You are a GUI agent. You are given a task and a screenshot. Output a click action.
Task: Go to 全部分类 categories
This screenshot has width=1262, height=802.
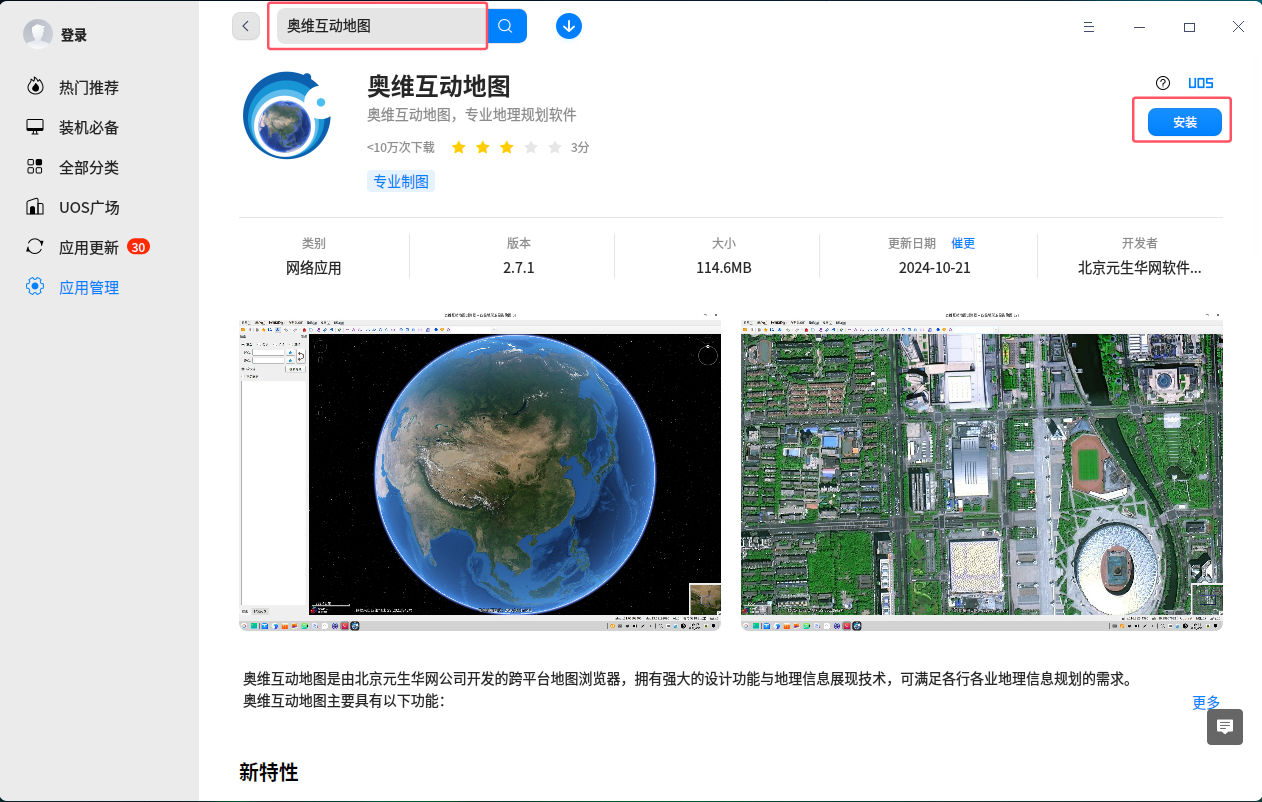[89, 167]
